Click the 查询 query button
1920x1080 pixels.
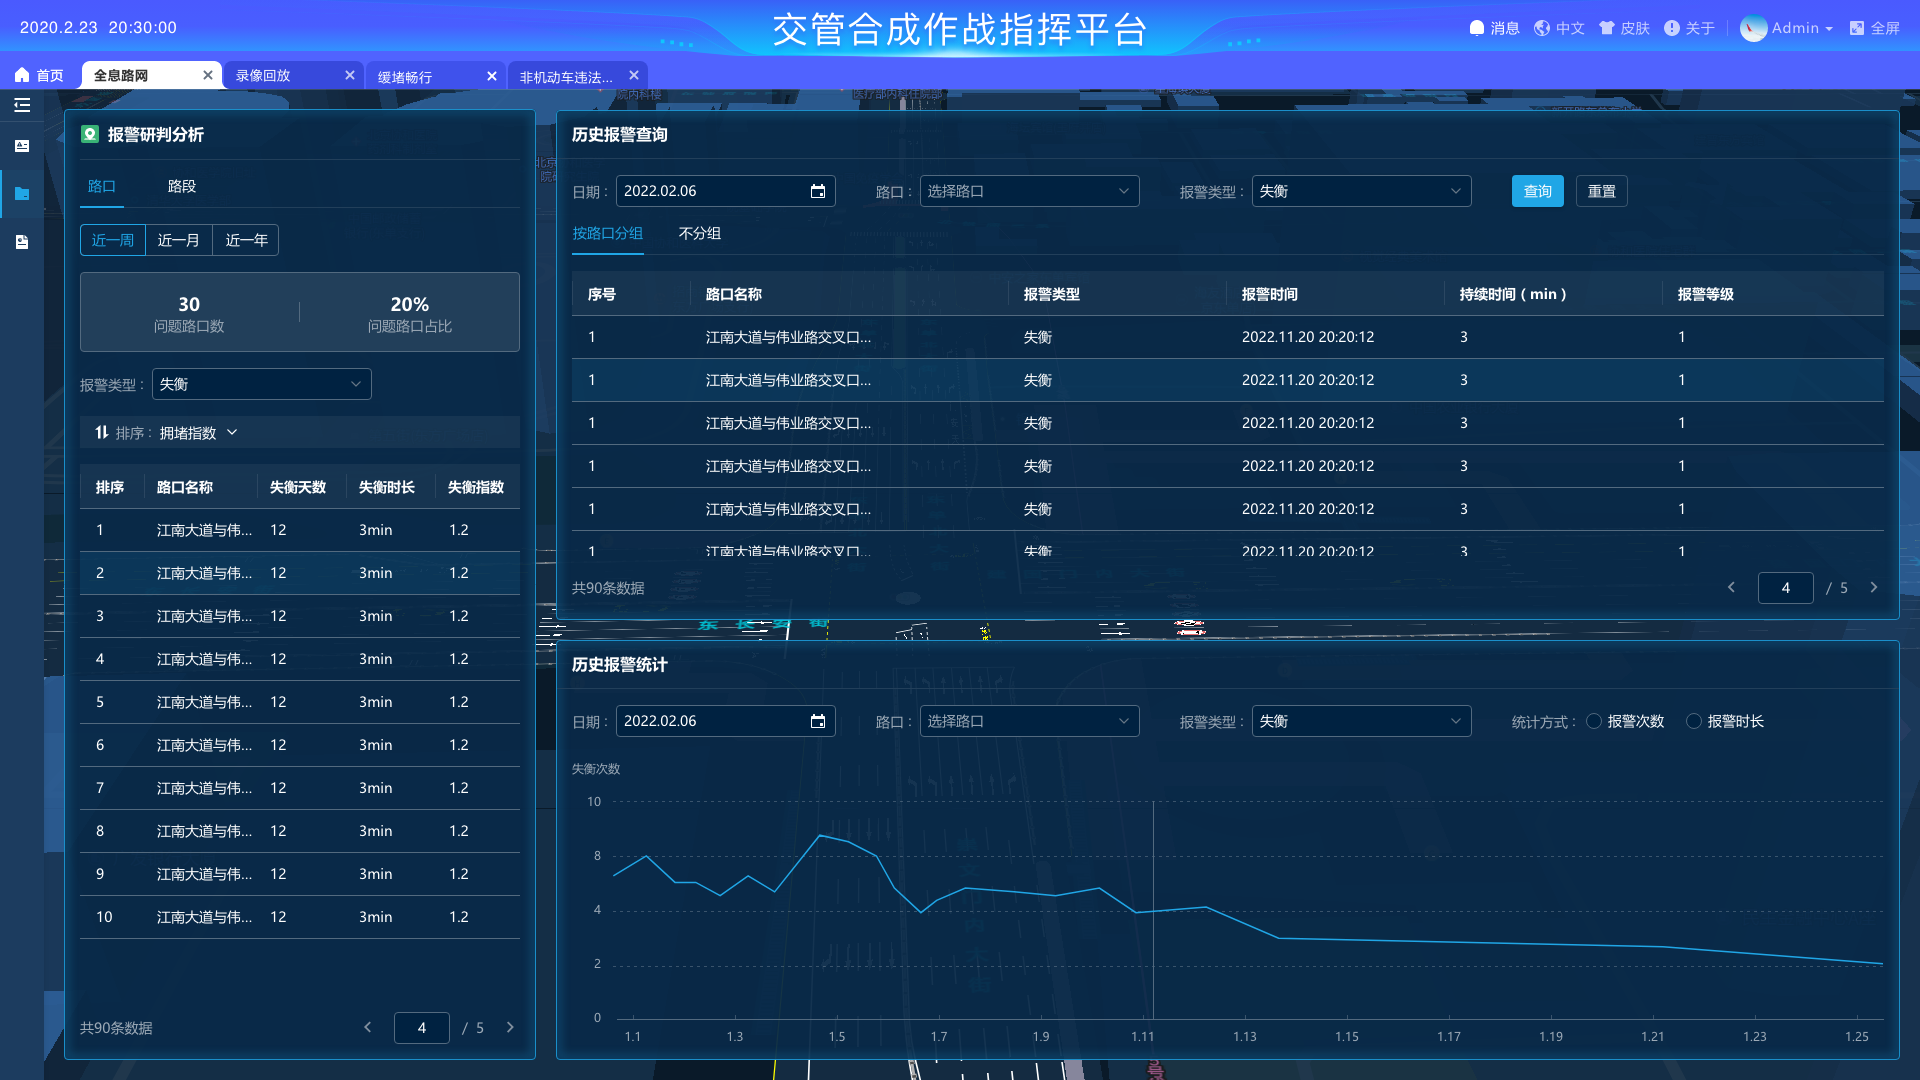[x=1538, y=191]
